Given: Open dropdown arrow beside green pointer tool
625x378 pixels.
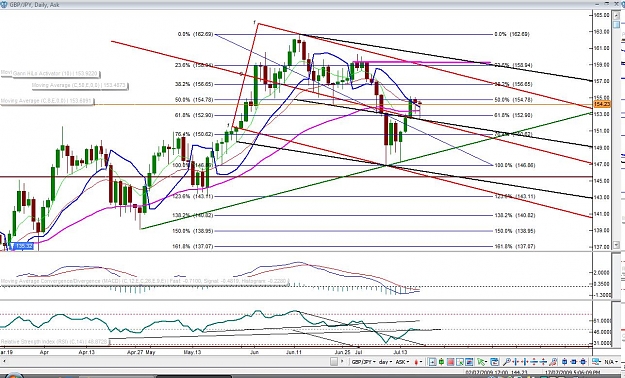Looking at the screenshot, I should pos(486,362).
